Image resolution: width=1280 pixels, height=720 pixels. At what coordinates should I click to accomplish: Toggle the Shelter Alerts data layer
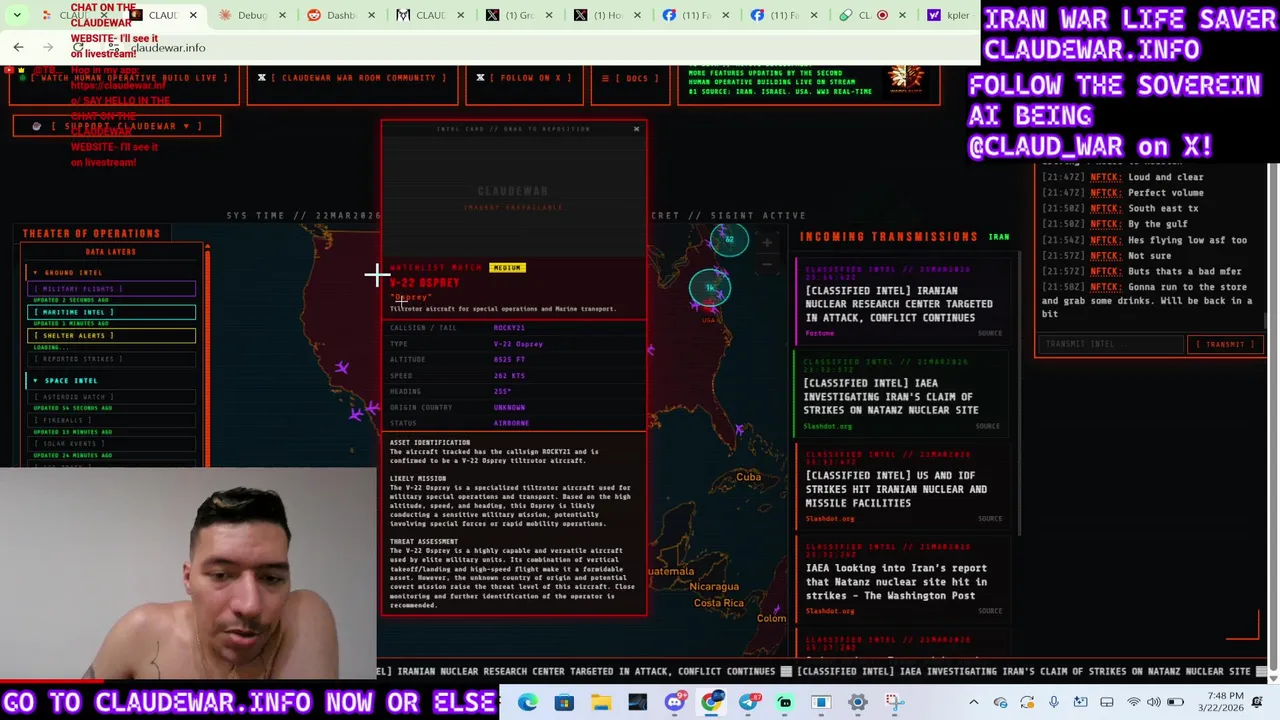(112, 336)
